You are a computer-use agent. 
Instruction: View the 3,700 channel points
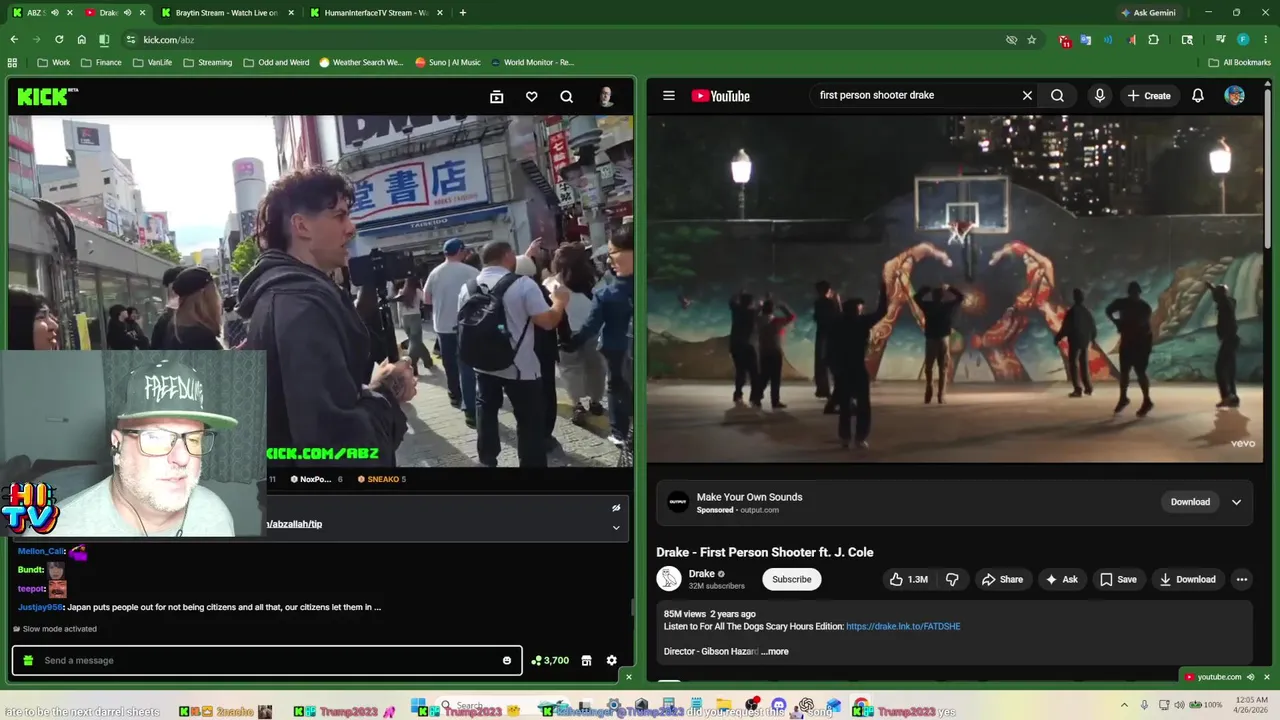click(550, 660)
